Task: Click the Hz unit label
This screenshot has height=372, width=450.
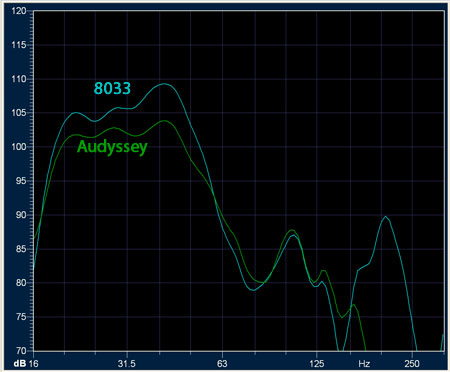Action: tap(364, 364)
